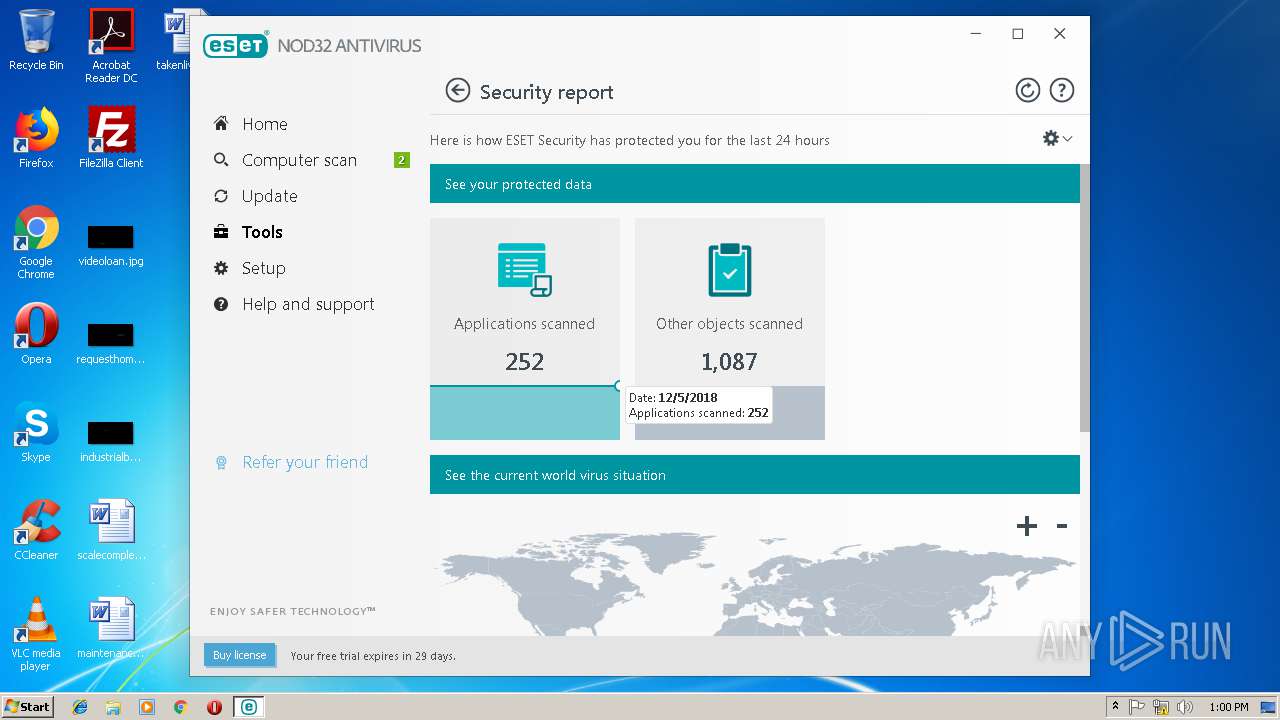Click the ESET taskbar button
Image resolution: width=1280 pixels, height=720 pixels.
(x=248, y=707)
